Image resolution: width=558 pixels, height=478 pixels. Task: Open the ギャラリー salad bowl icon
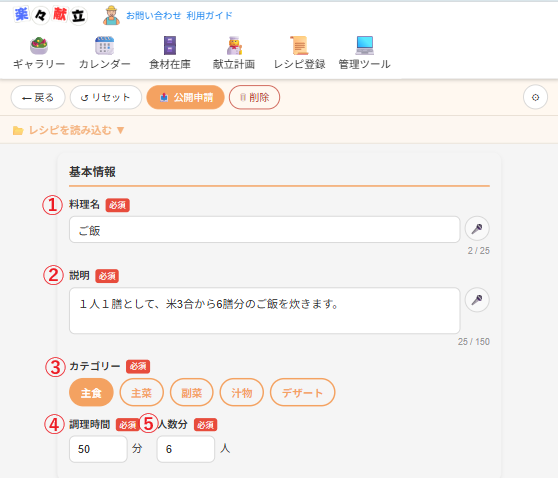(39, 46)
